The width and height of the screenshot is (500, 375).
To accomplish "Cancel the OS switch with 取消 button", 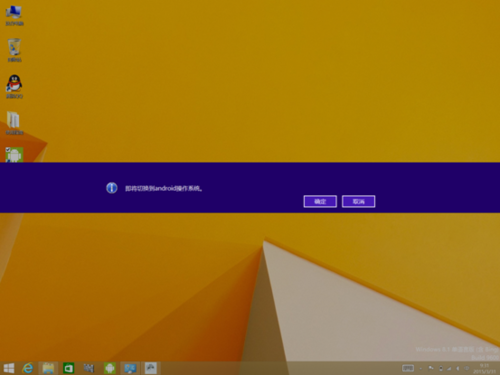I will [x=358, y=201].
